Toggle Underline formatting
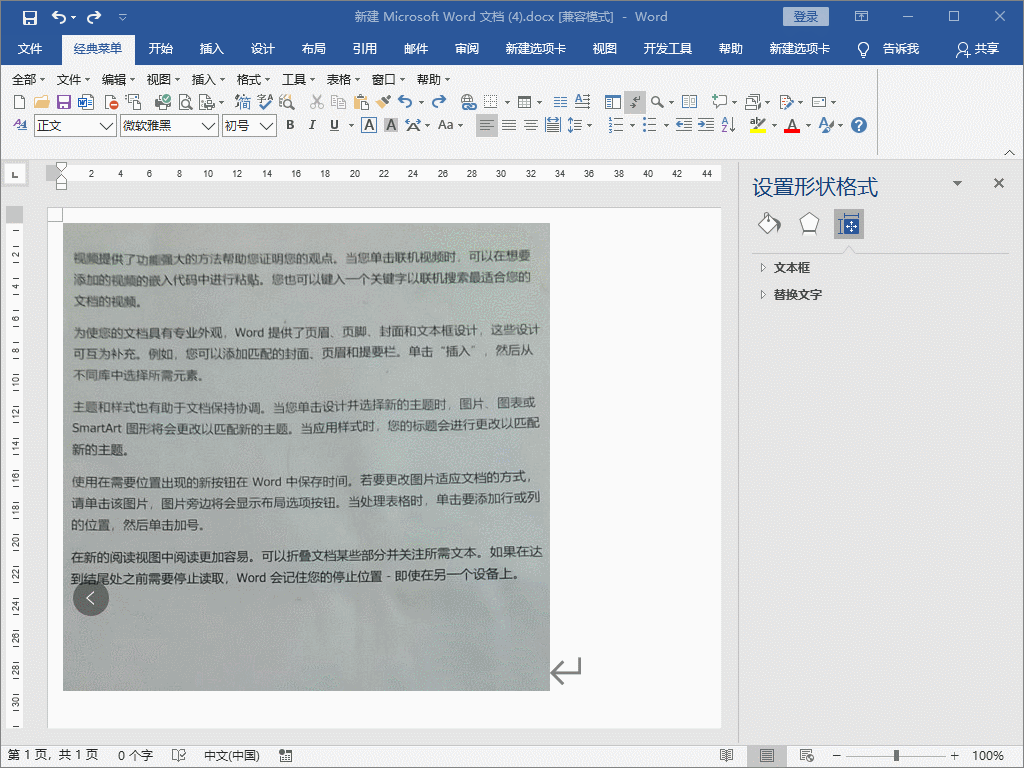Screen dimensions: 1024x768 pyautogui.click(x=334, y=125)
